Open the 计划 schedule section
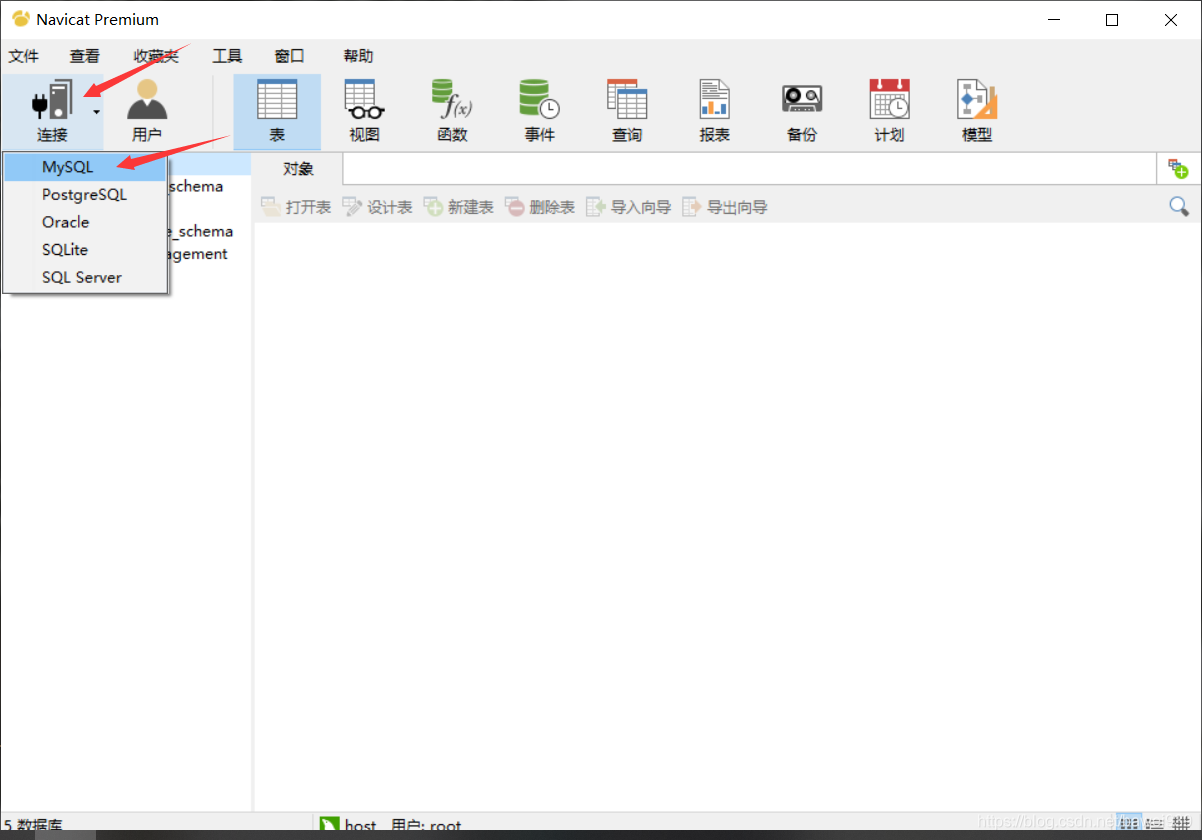1202x840 pixels. pos(889,110)
